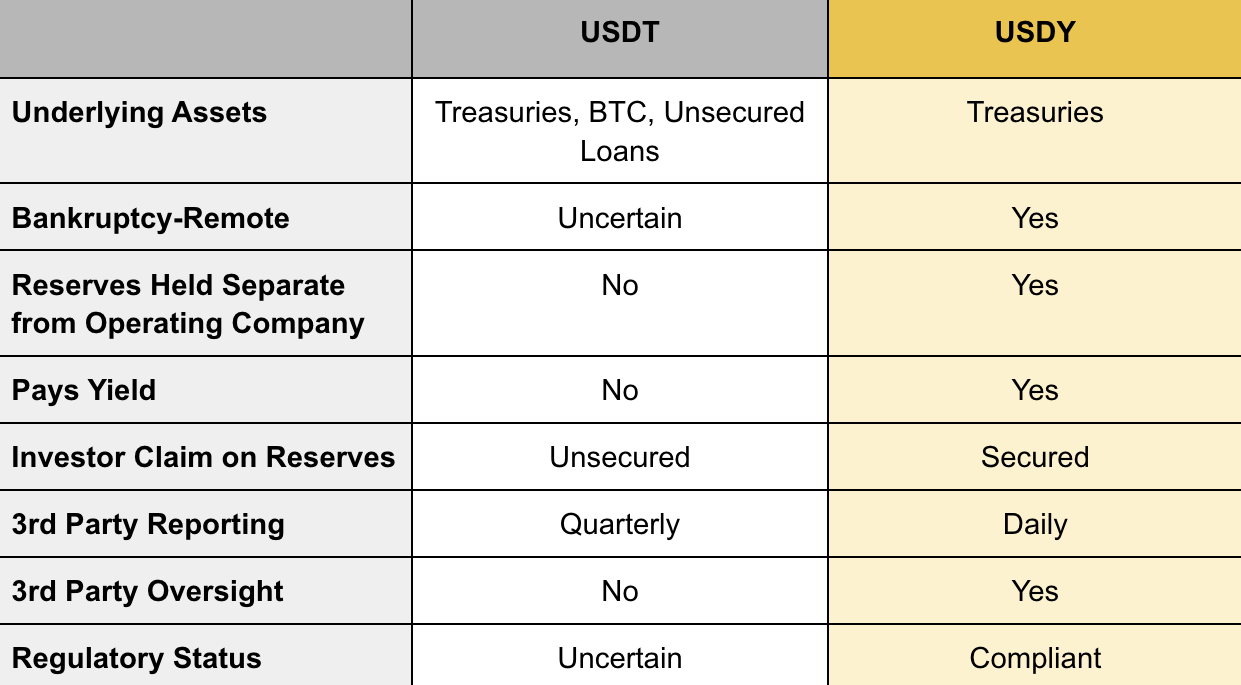The height and width of the screenshot is (685, 1241).
Task: Select the Unsecured cell under USDT
Action: 619,457
